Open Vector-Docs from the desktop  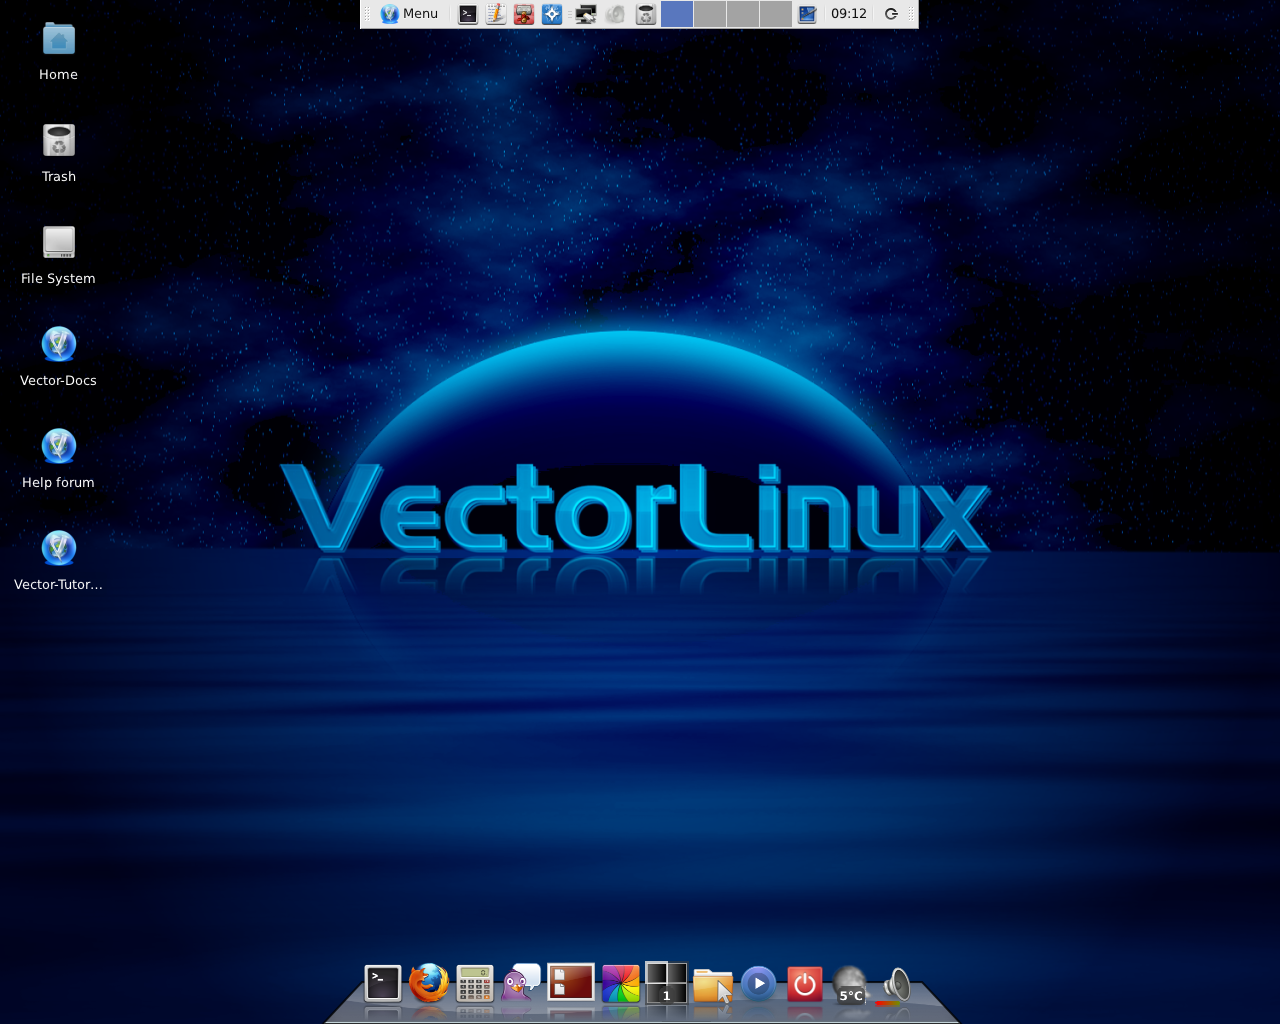point(58,345)
